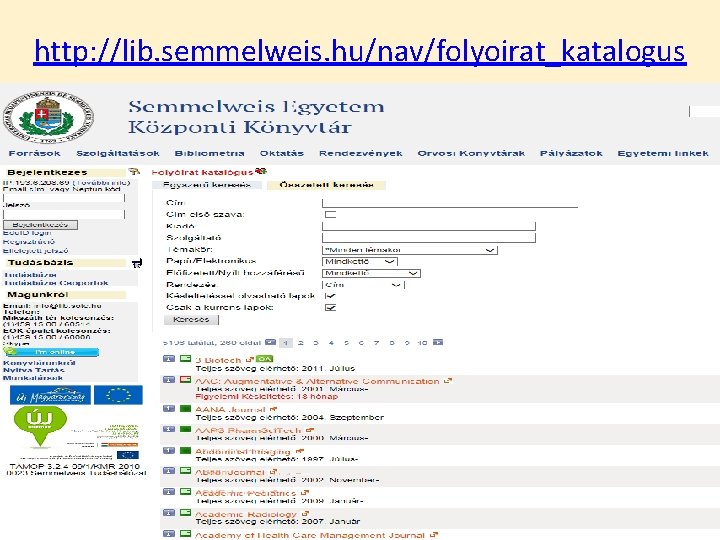This screenshot has height=540, width=720.
Task: Open the EduID login link
Action: [27, 233]
